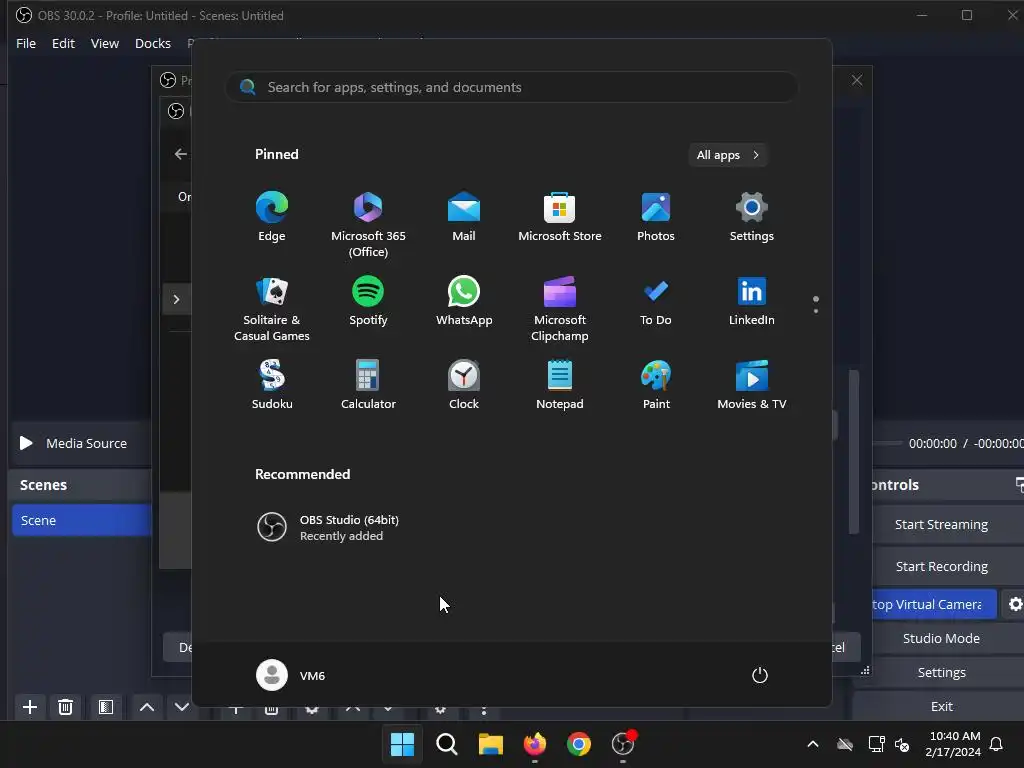1024x768 pixels.
Task: Open LinkedIn pinned app
Action: [x=752, y=300]
